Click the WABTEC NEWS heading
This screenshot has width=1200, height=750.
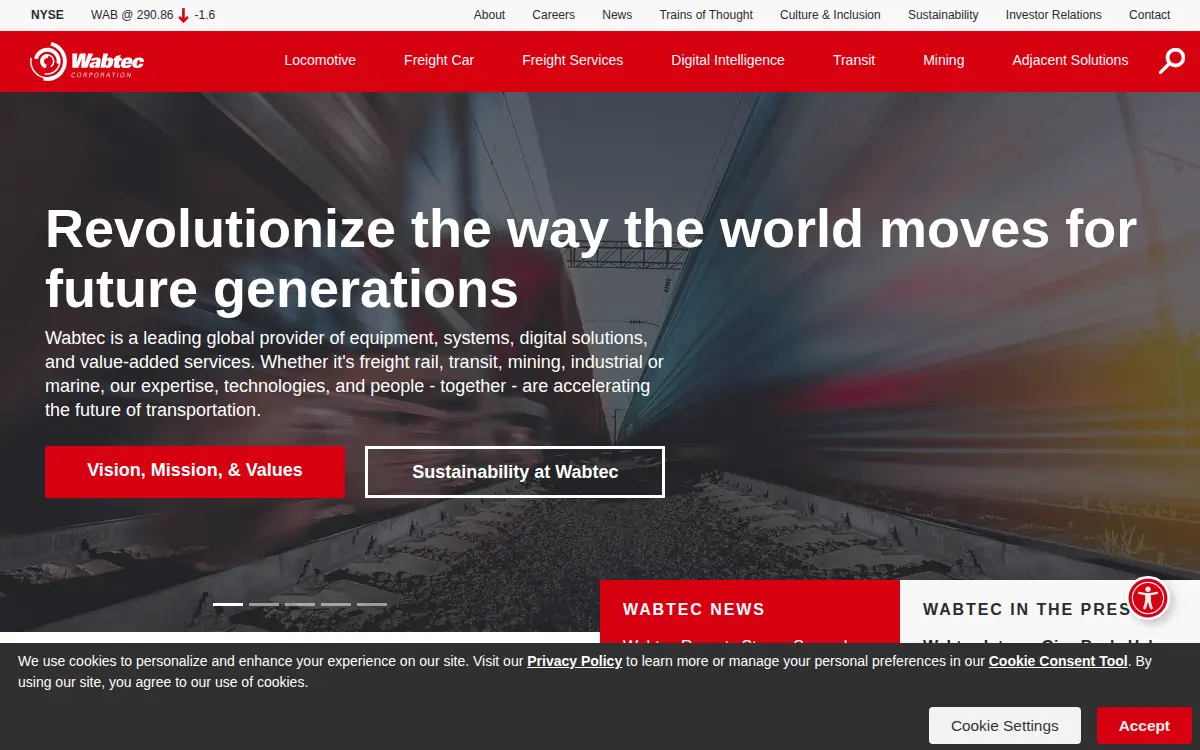(694, 609)
